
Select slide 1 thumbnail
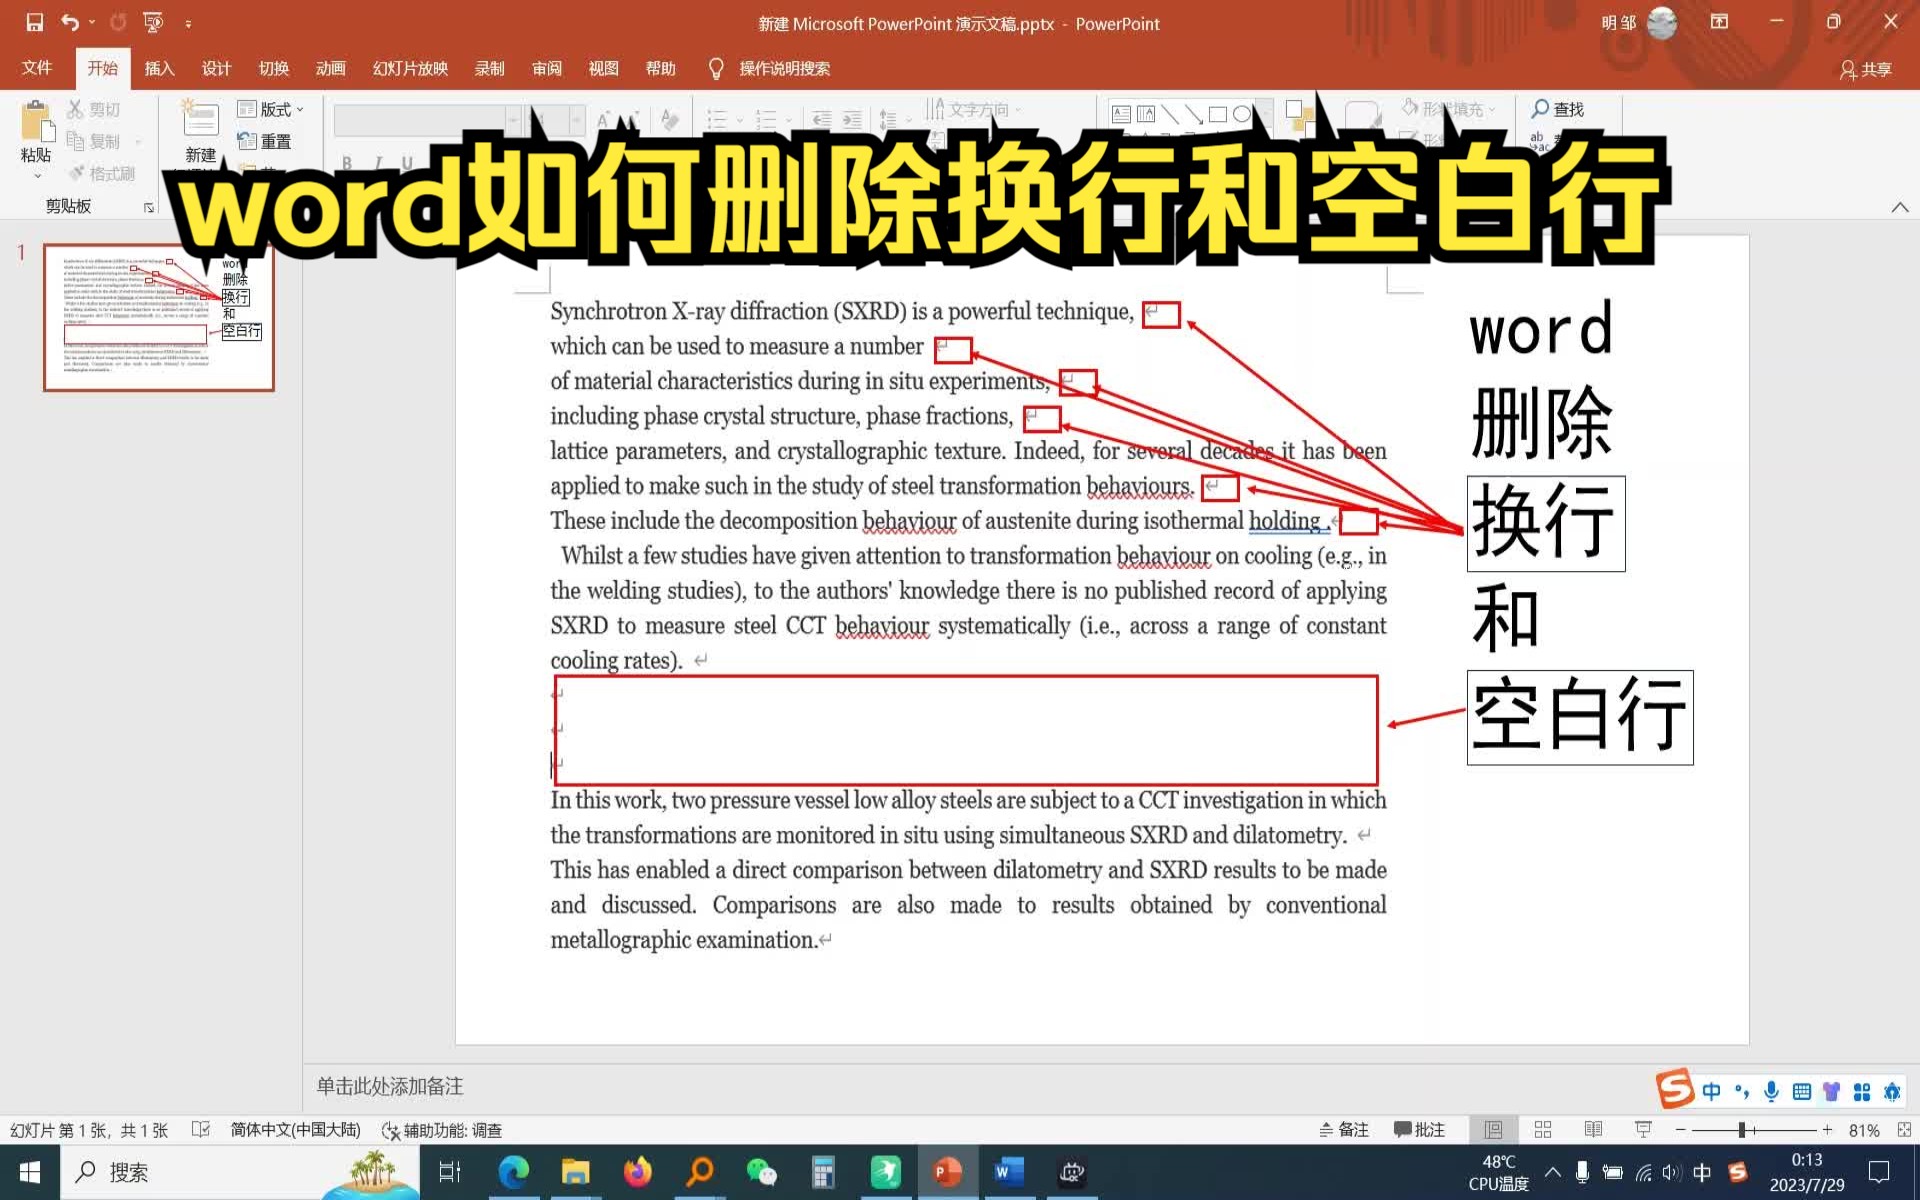[x=159, y=317]
